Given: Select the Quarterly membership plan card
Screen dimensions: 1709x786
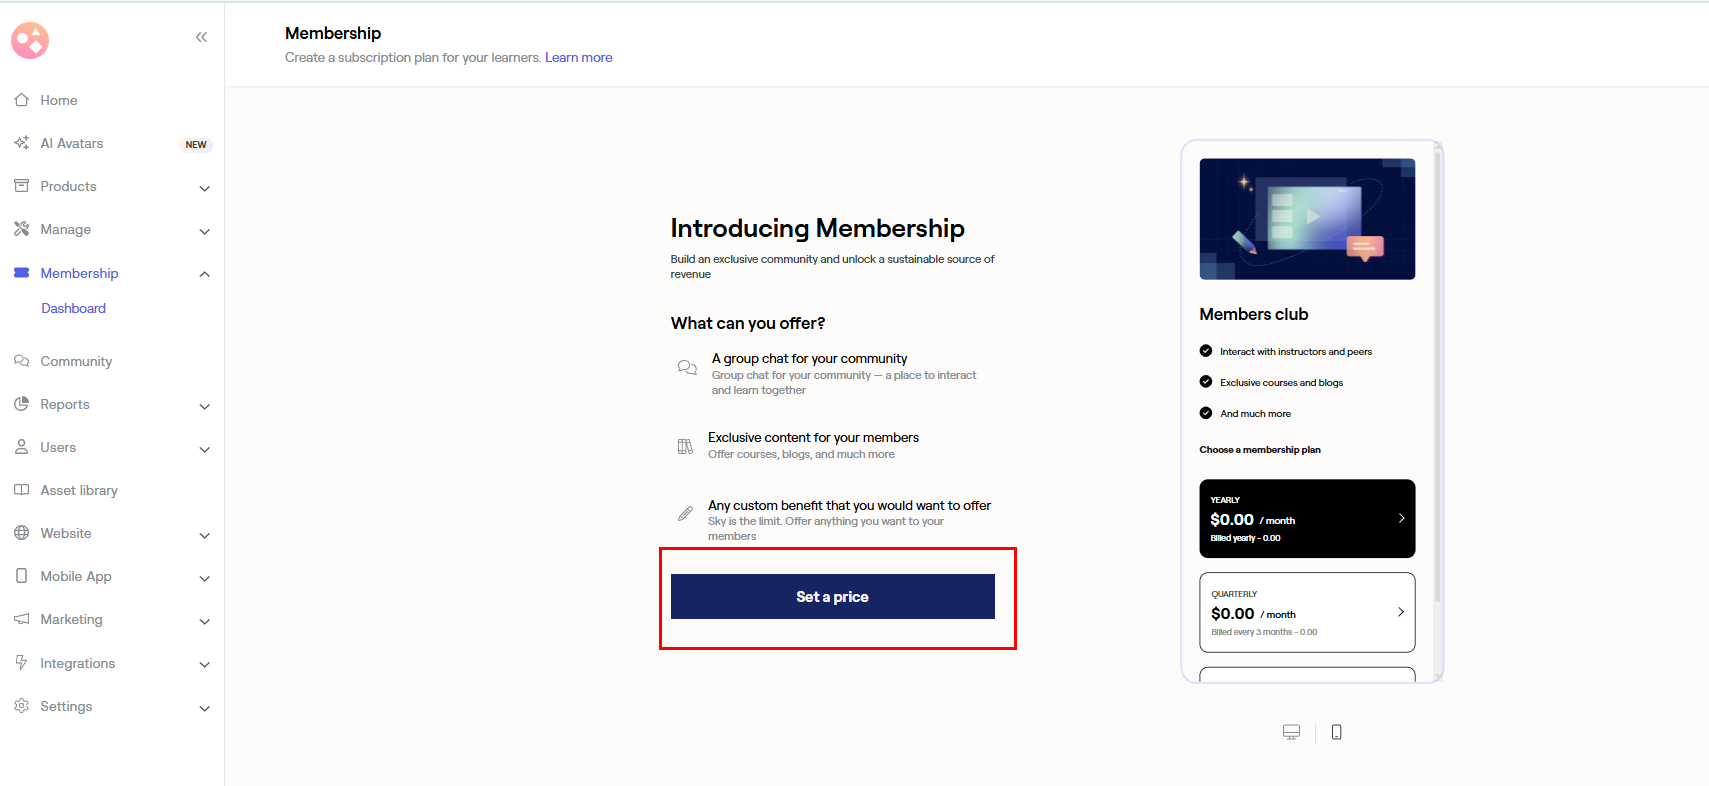Looking at the screenshot, I should pyautogui.click(x=1307, y=612).
